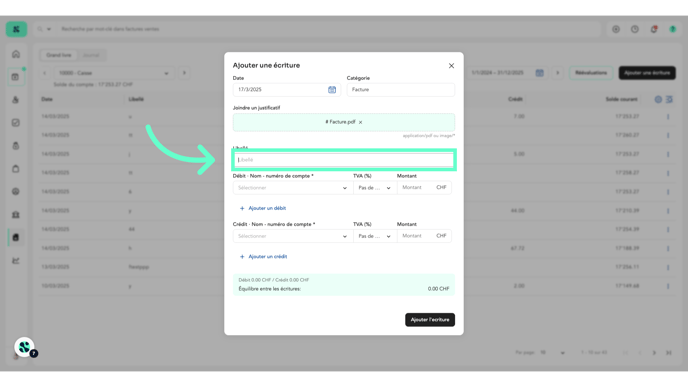Remove attached Facture.pdf file
The width and height of the screenshot is (688, 387).
[x=360, y=122]
